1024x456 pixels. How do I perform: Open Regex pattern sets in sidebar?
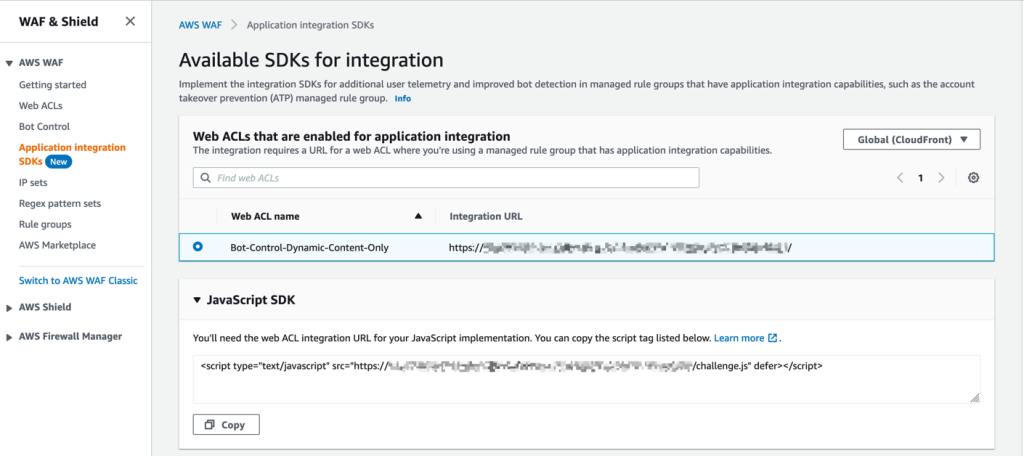[60, 204]
